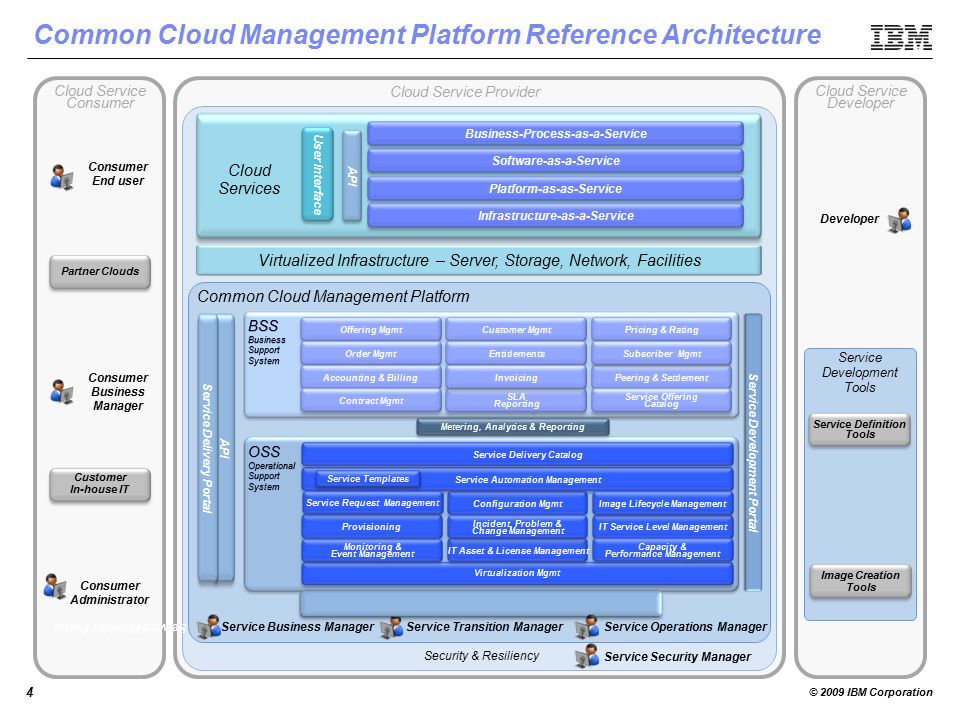Click the Virtualization Mgmt bar
960x720 pixels.
(517, 573)
